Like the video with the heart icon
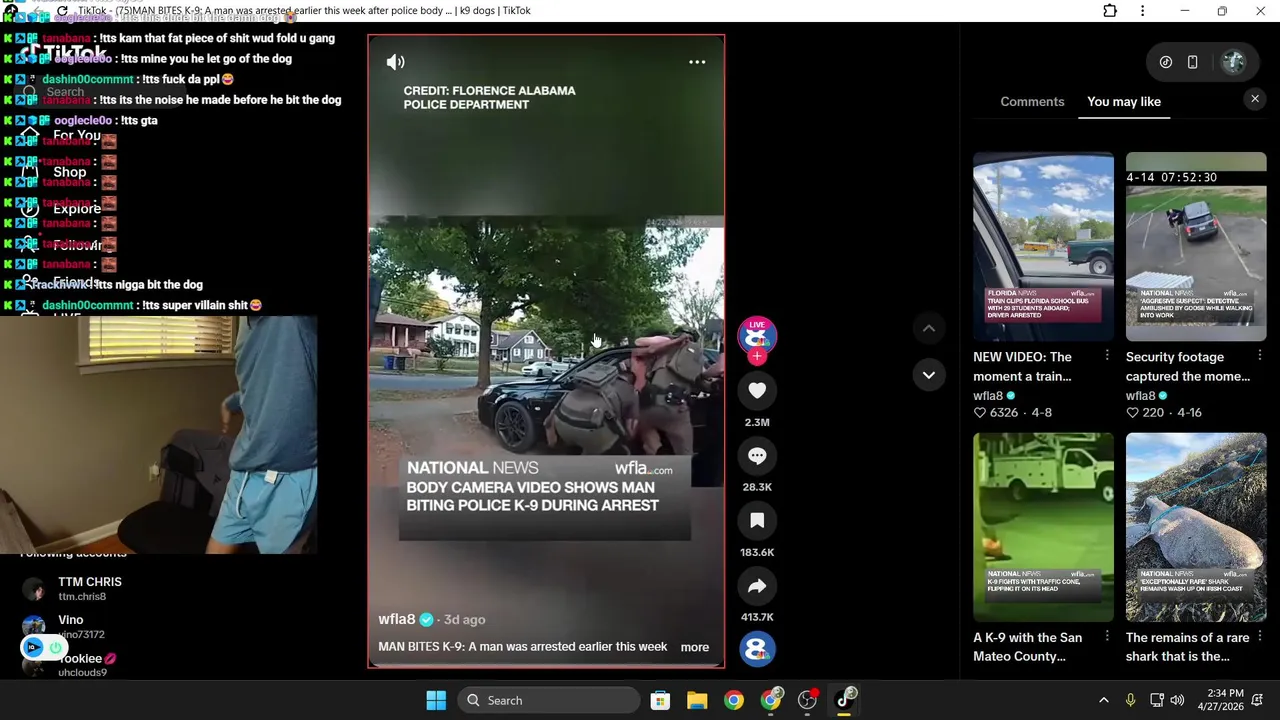The height and width of the screenshot is (720, 1280). coord(757,391)
